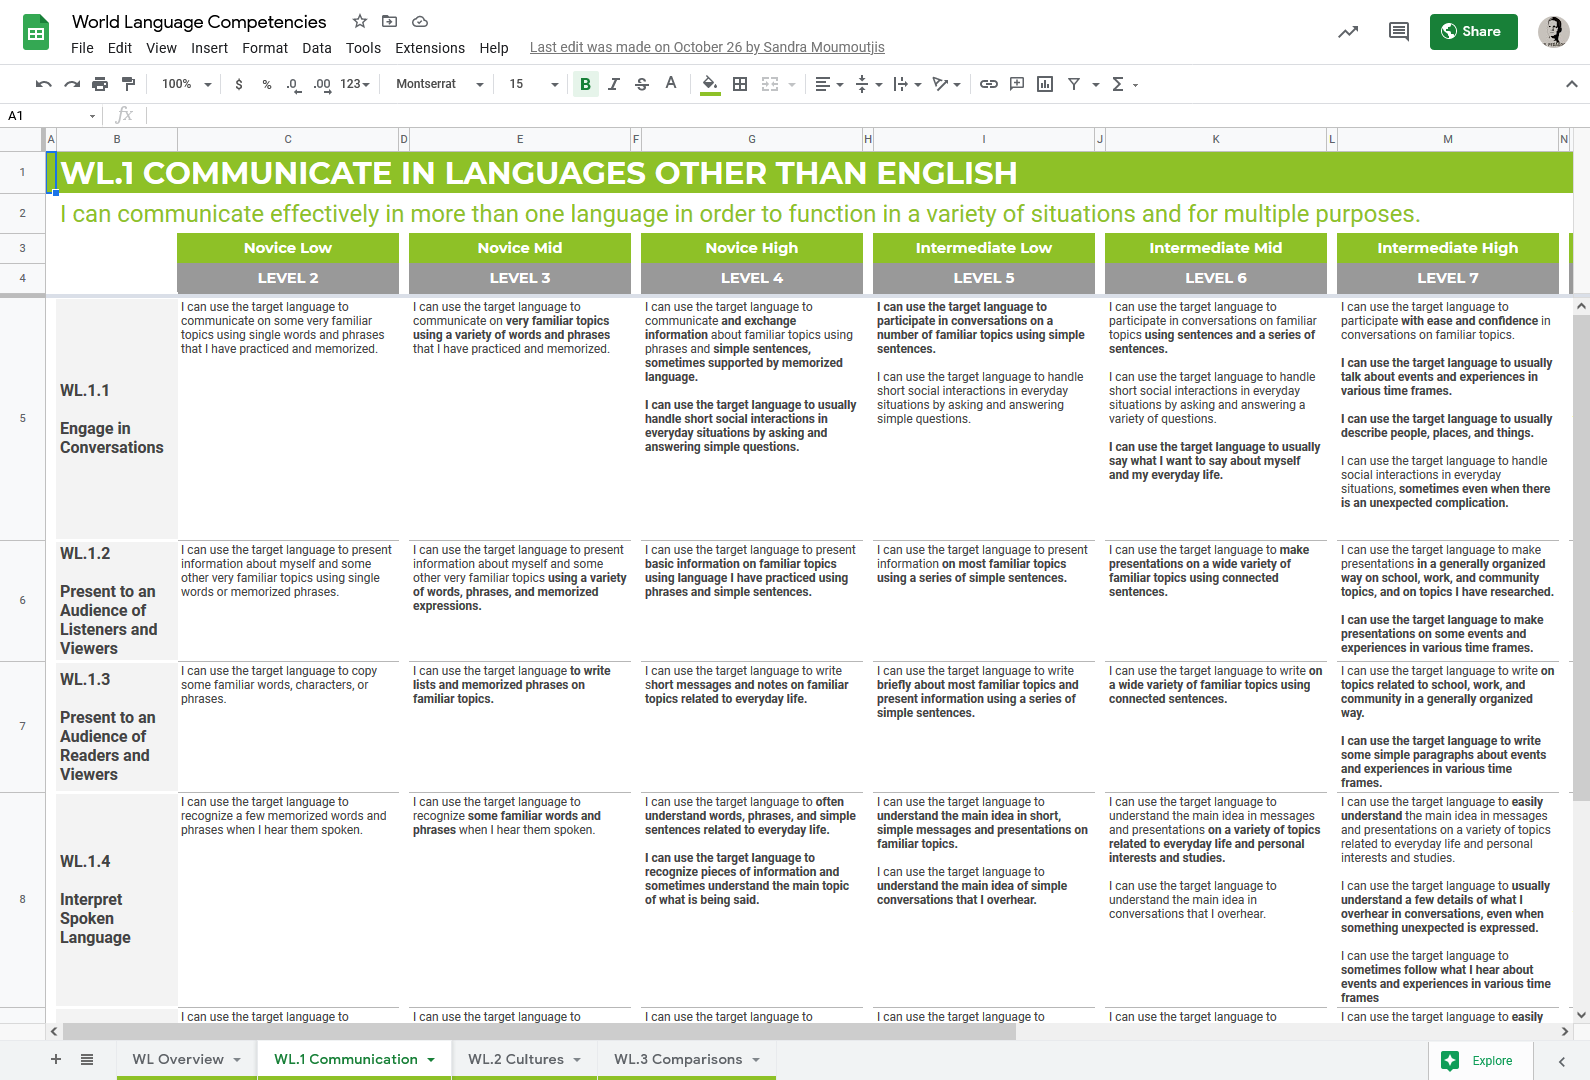Star this spreadsheet document
This screenshot has height=1080, width=1590.
click(360, 21)
